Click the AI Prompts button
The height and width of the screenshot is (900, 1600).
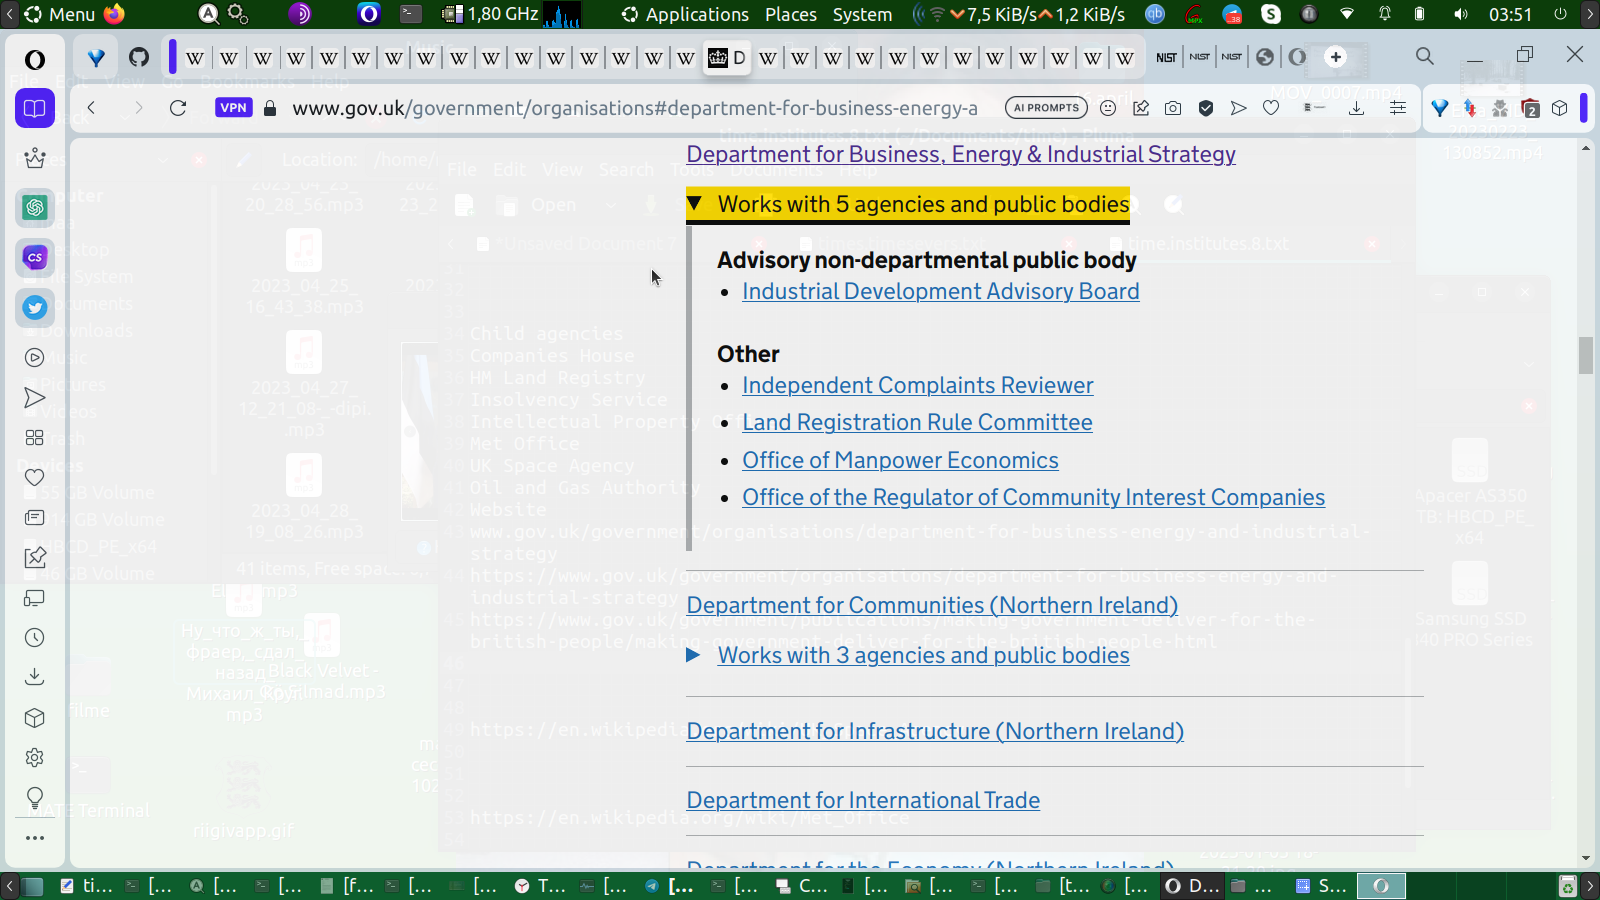(x=1046, y=108)
